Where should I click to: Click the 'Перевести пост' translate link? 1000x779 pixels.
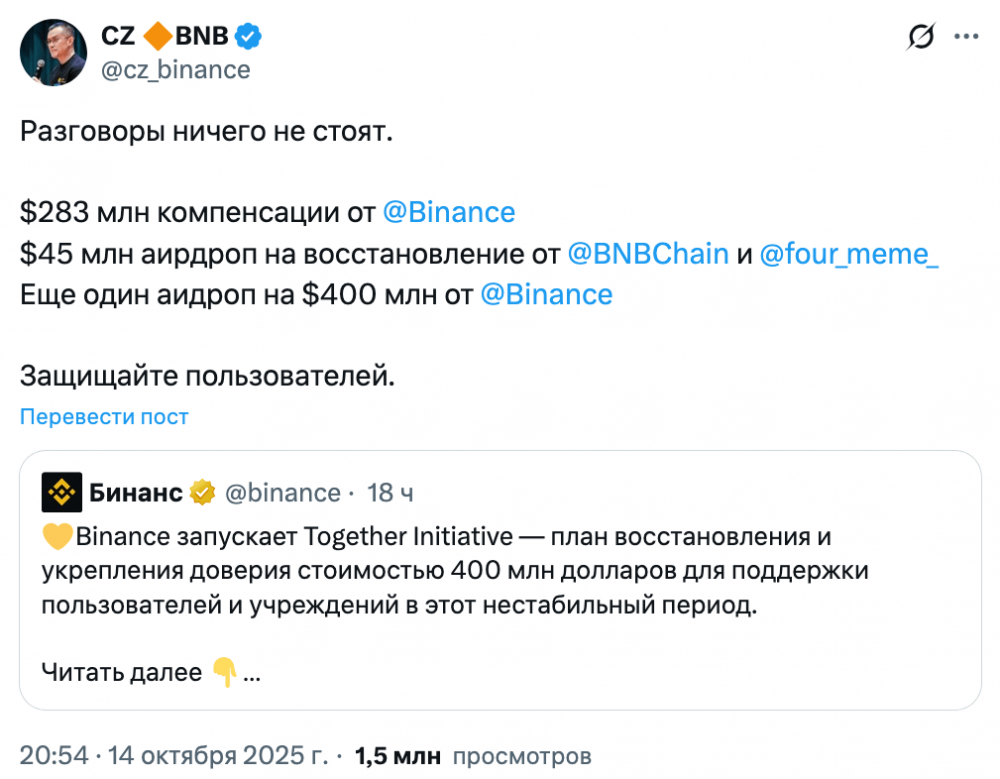[104, 417]
